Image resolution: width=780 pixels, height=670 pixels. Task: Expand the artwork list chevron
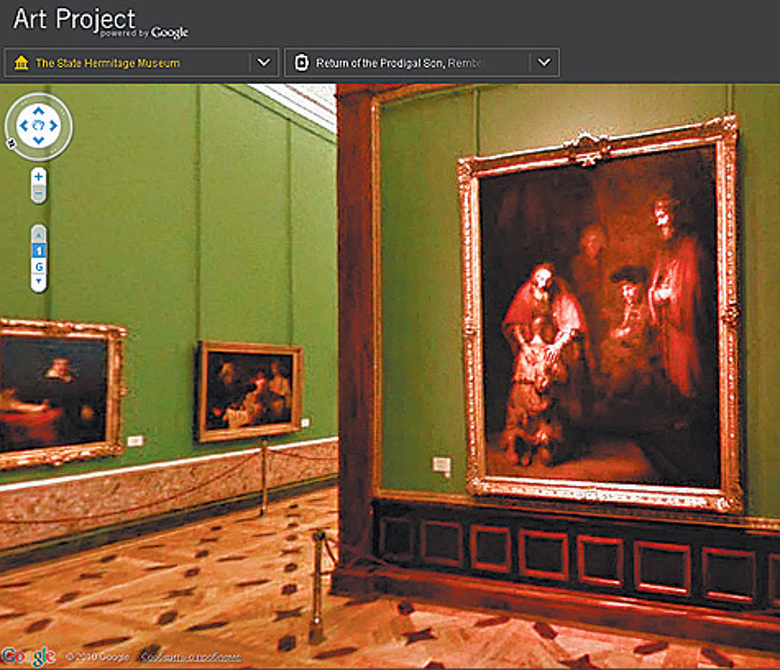[544, 63]
